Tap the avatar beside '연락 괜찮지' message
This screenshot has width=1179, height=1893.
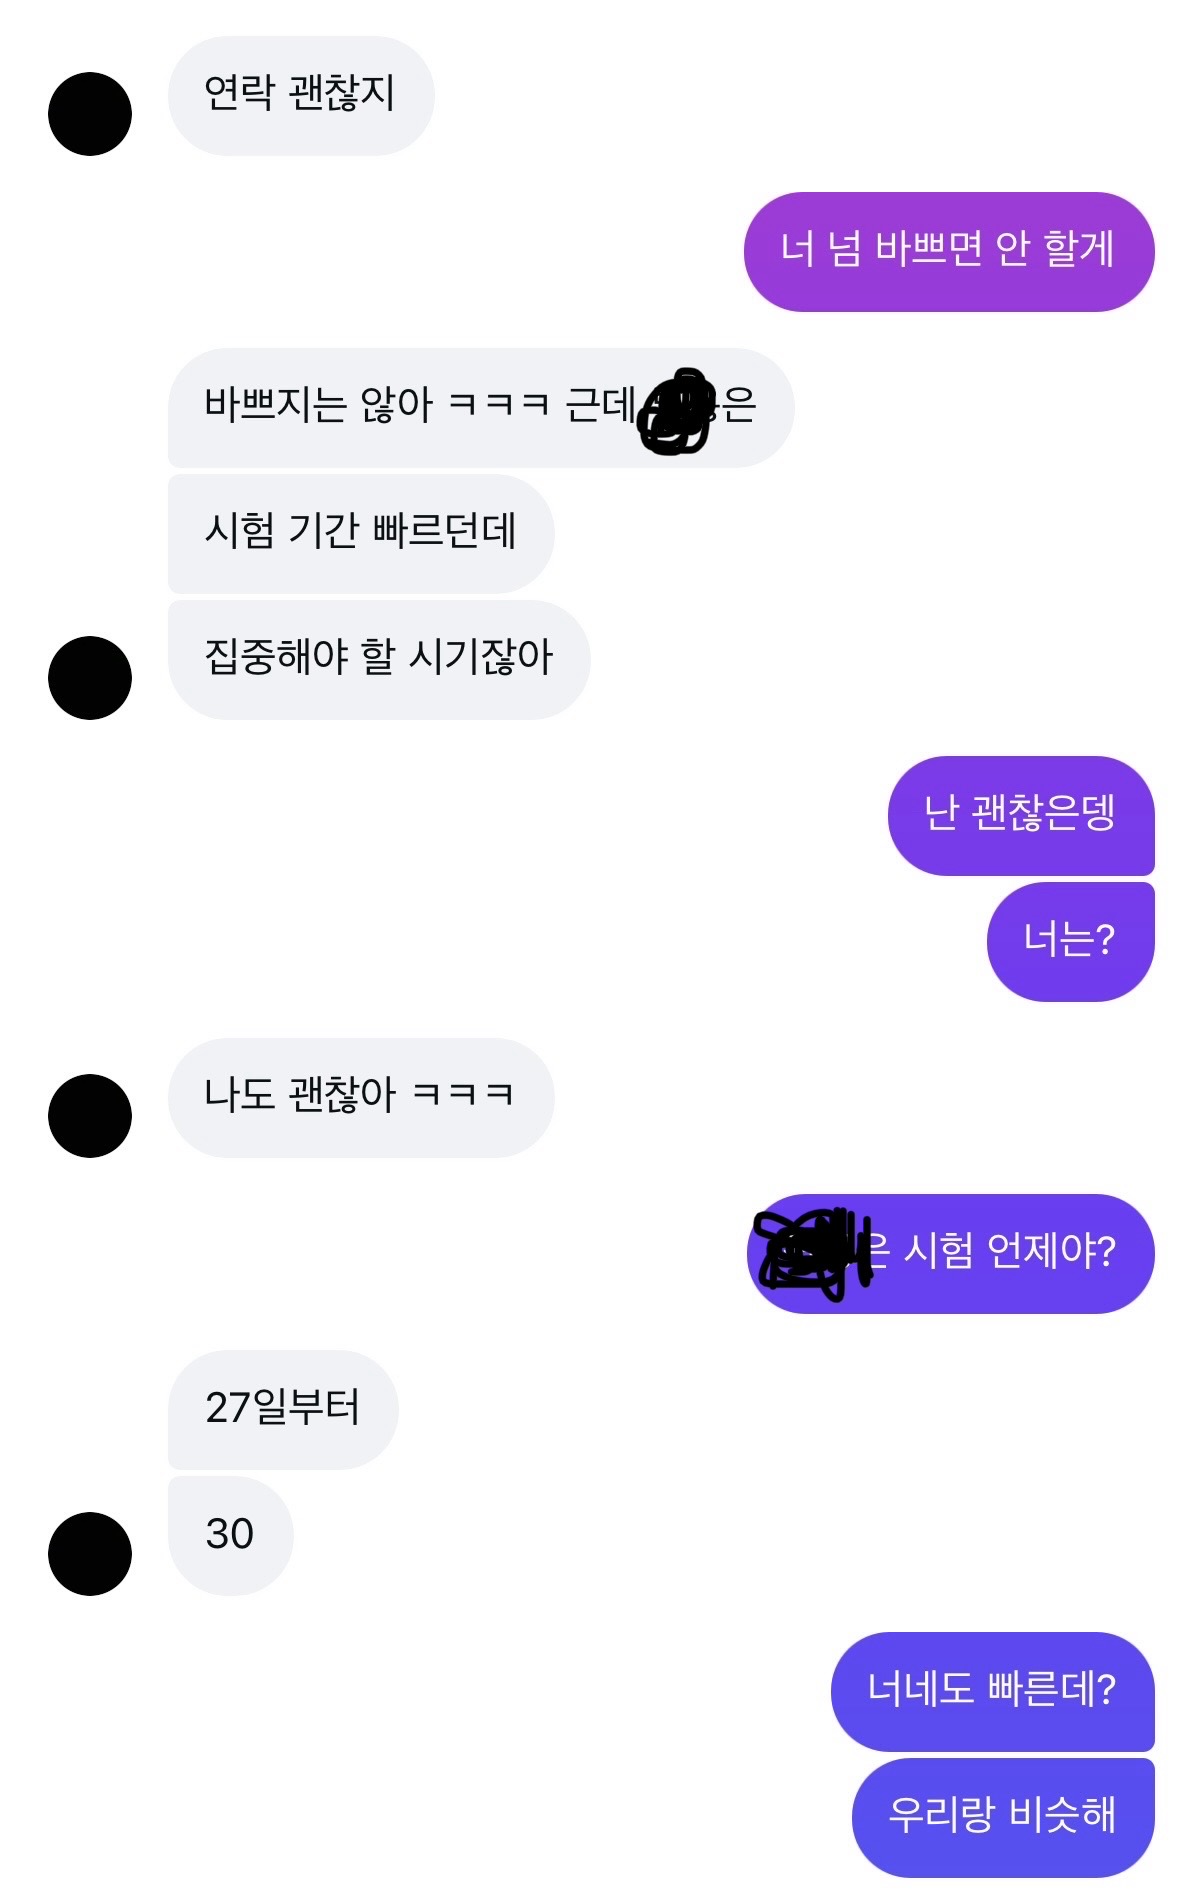pos(90,114)
